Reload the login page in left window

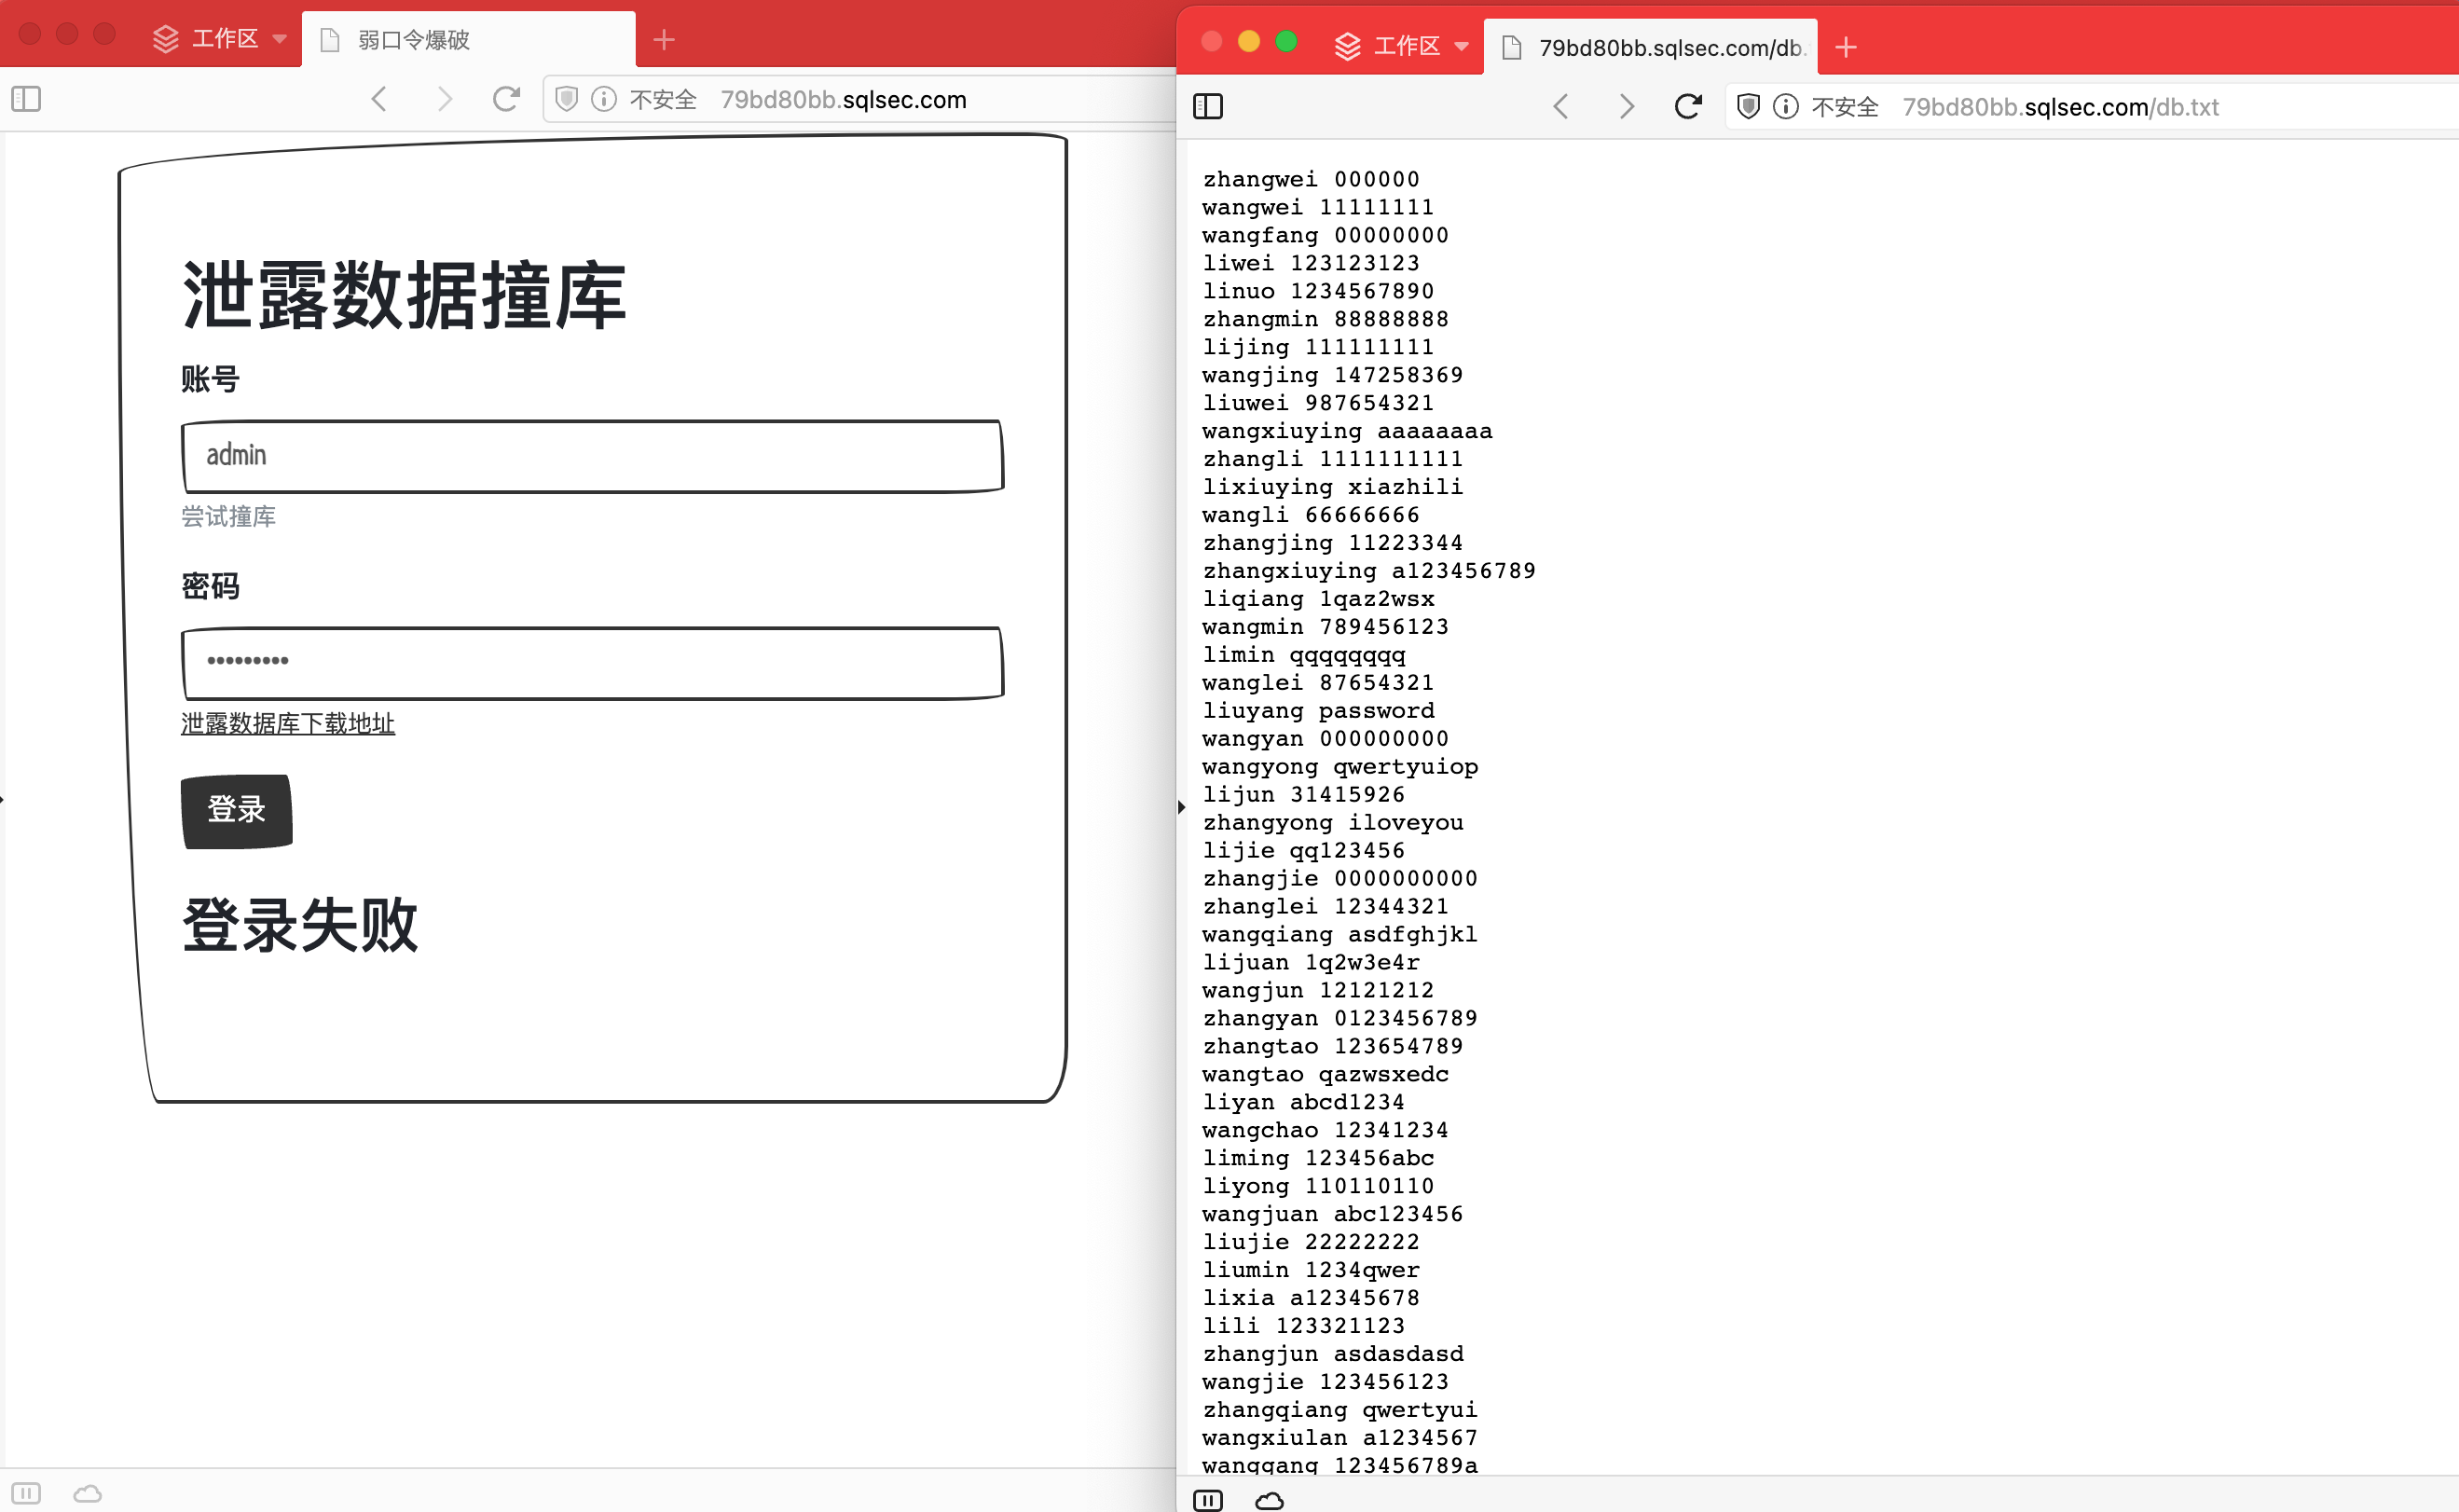(x=506, y=99)
